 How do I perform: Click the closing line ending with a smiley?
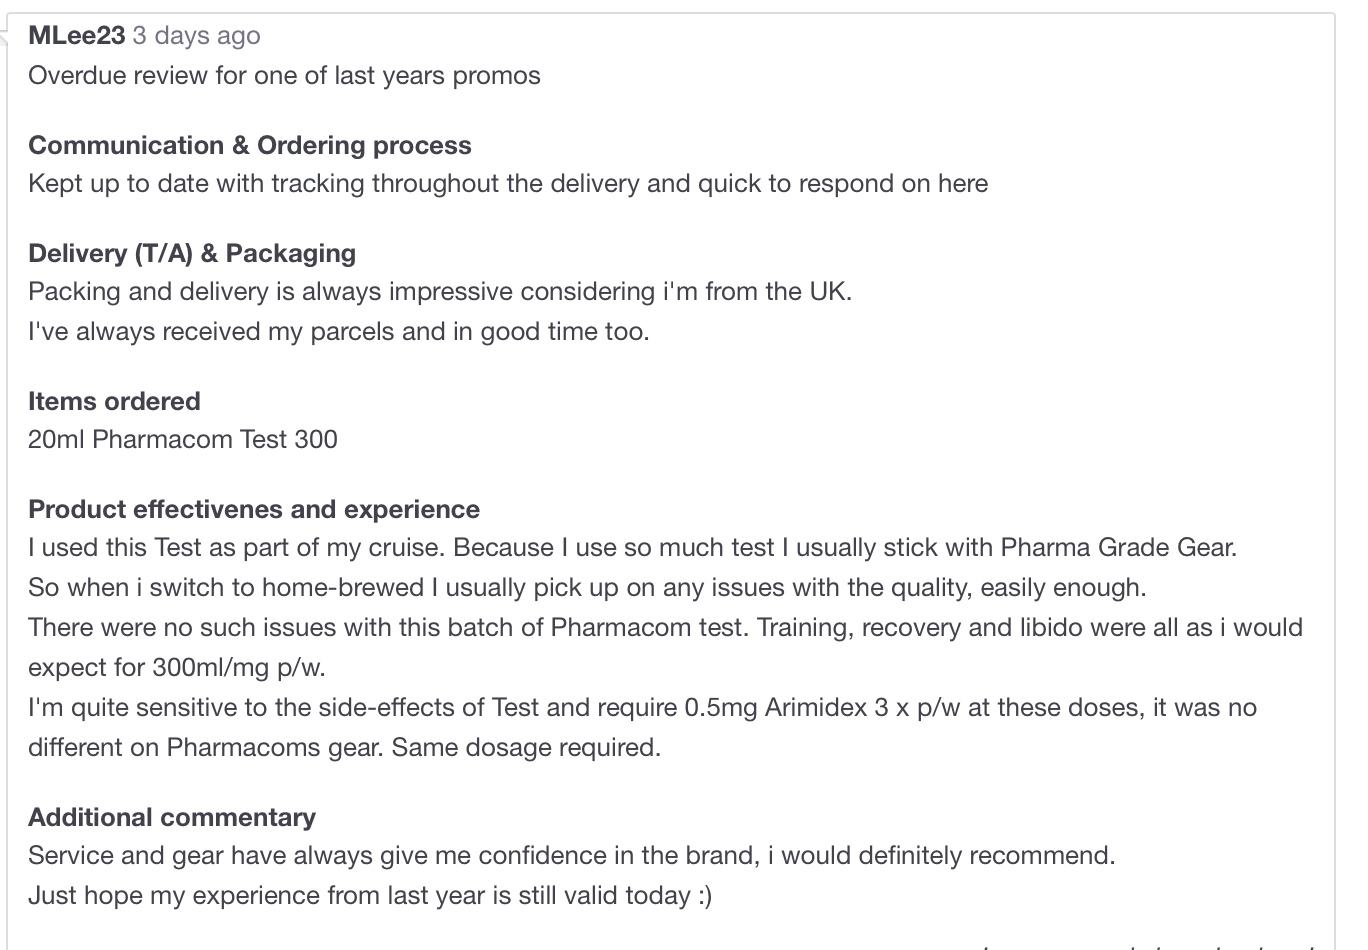pos(369,895)
